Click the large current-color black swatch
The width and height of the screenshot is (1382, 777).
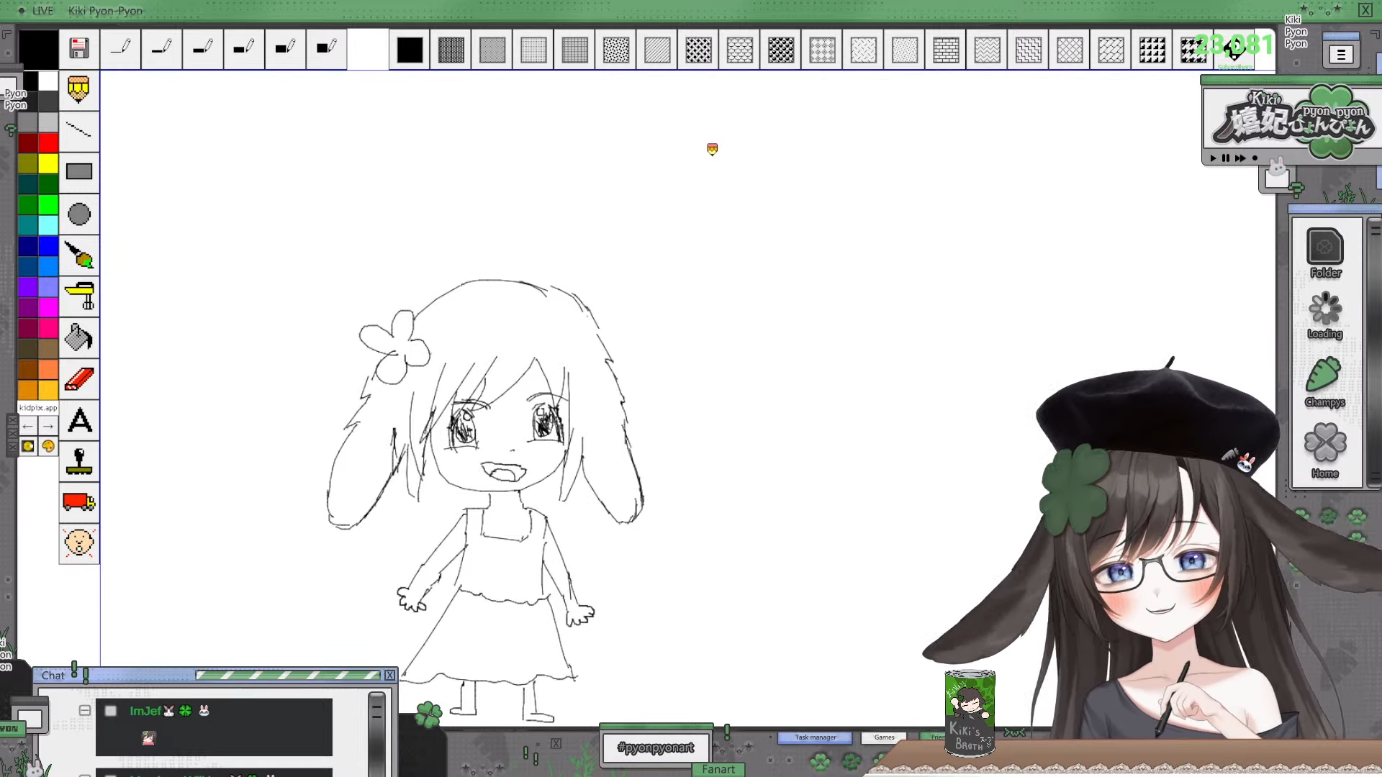click(38, 49)
